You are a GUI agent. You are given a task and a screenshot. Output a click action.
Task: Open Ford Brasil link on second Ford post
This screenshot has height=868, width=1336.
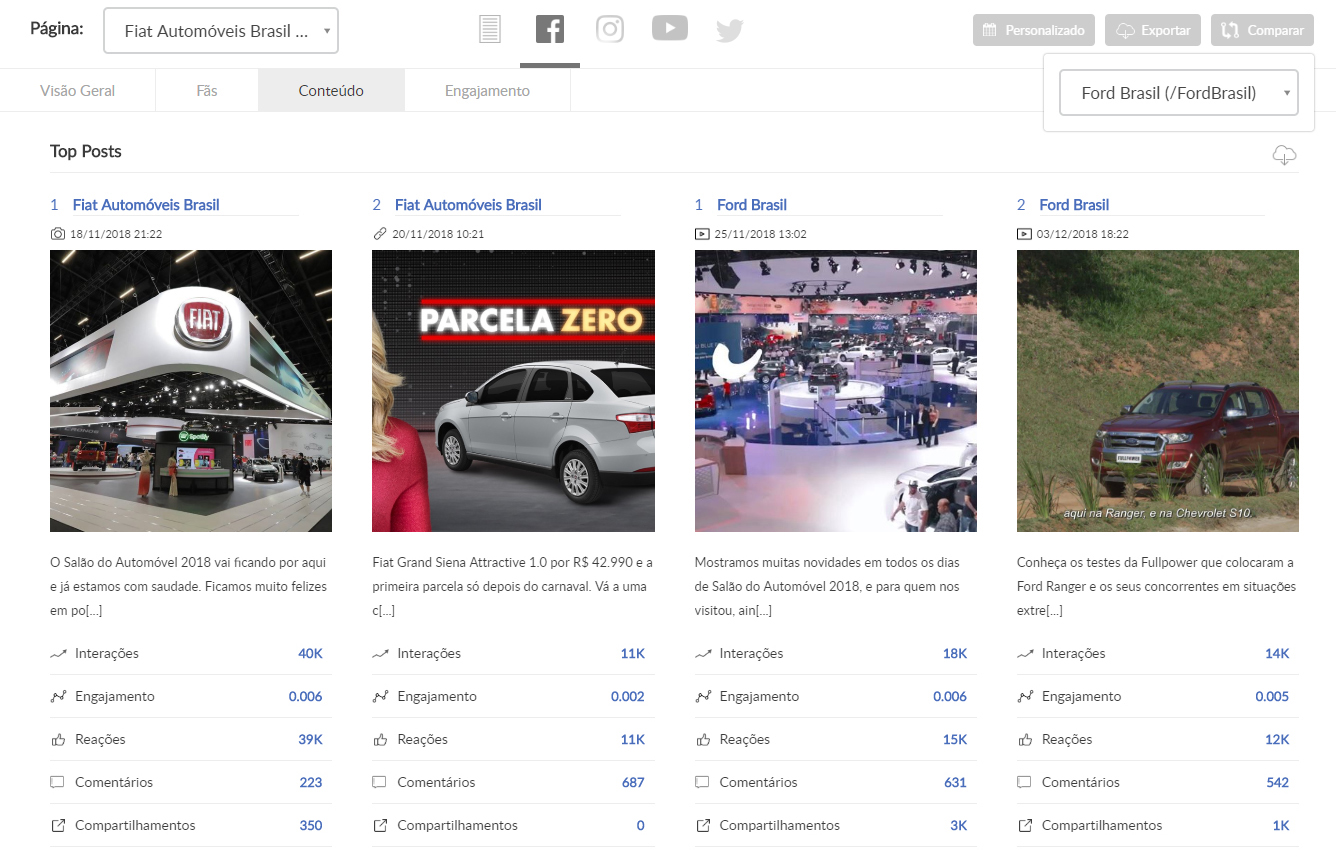[1073, 205]
